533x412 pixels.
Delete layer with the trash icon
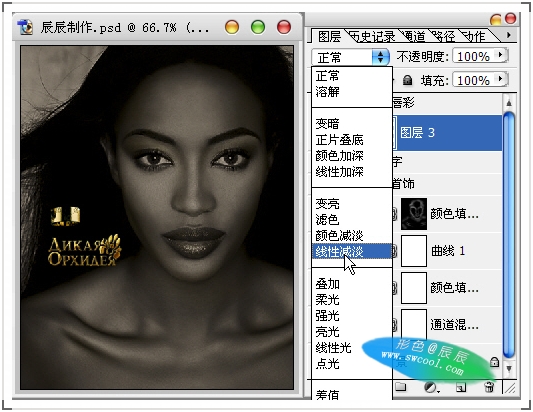pyautogui.click(x=489, y=387)
